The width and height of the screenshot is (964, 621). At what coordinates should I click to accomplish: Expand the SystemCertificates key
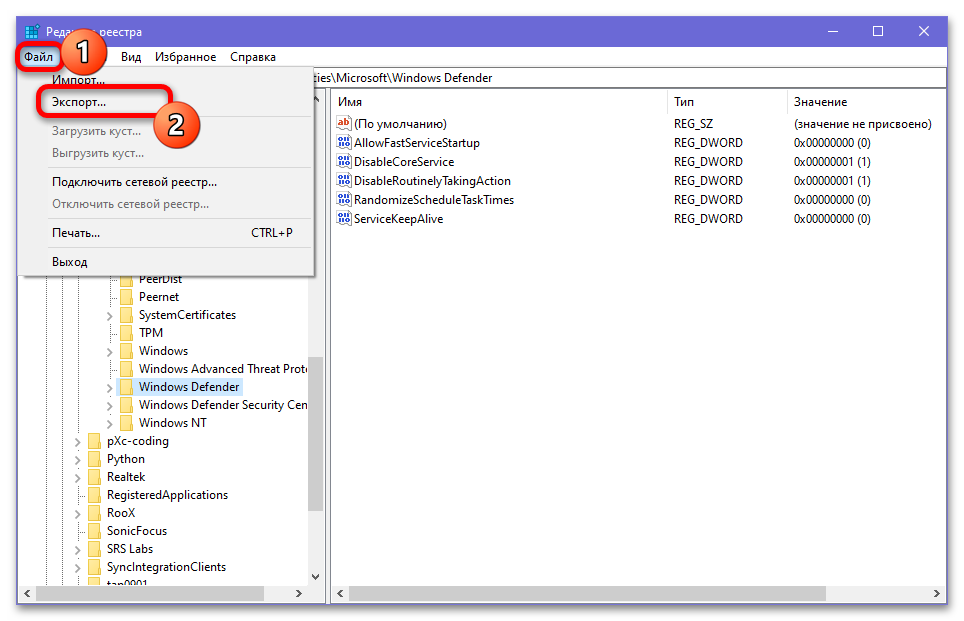(109, 316)
